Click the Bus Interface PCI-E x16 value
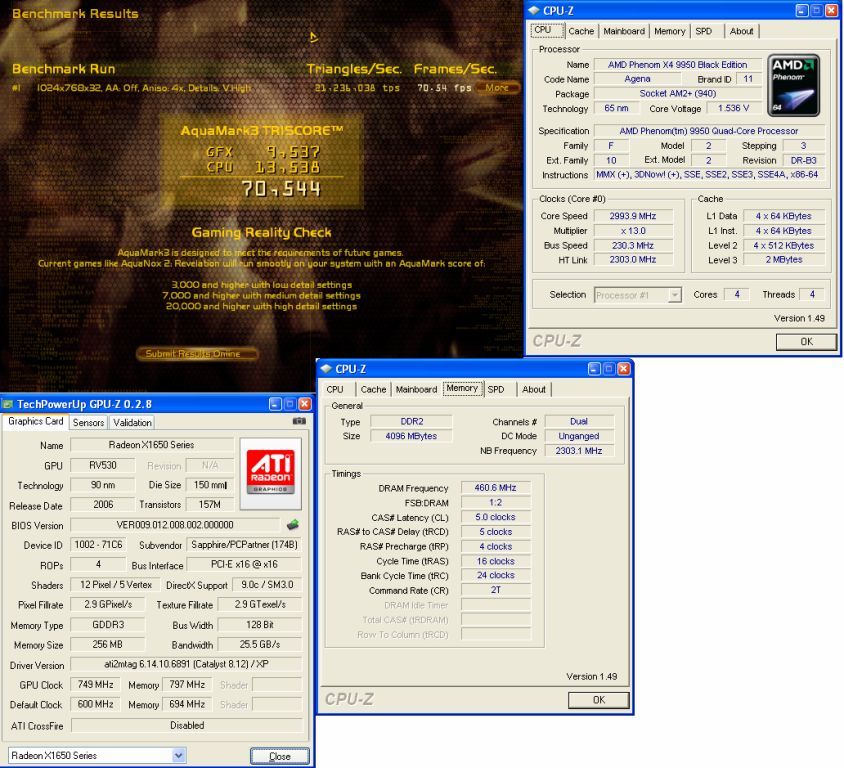The image size is (844, 768). 244,565
